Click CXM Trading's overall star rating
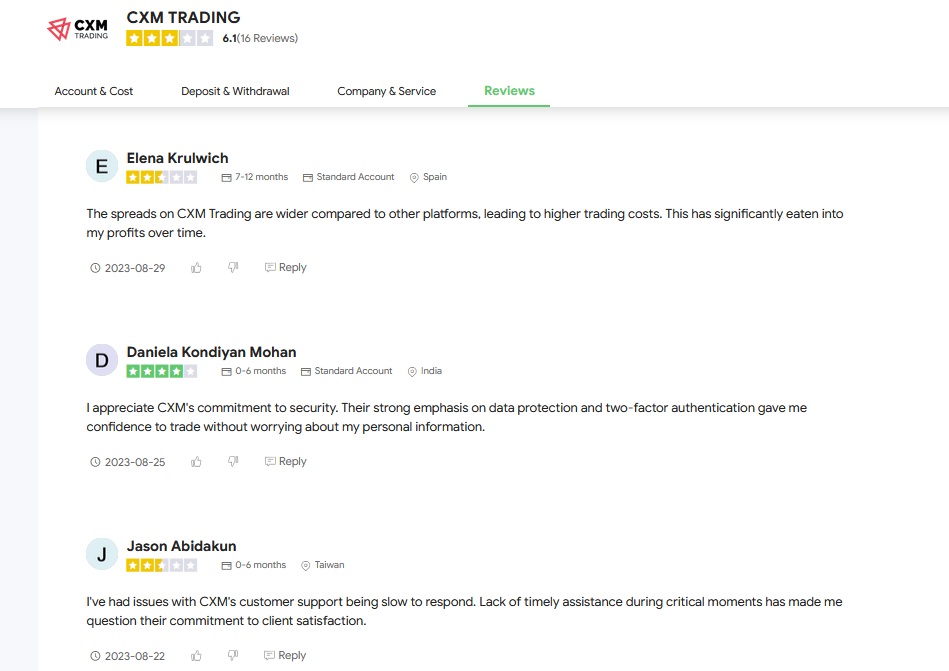The width and height of the screenshot is (949, 671). point(169,38)
